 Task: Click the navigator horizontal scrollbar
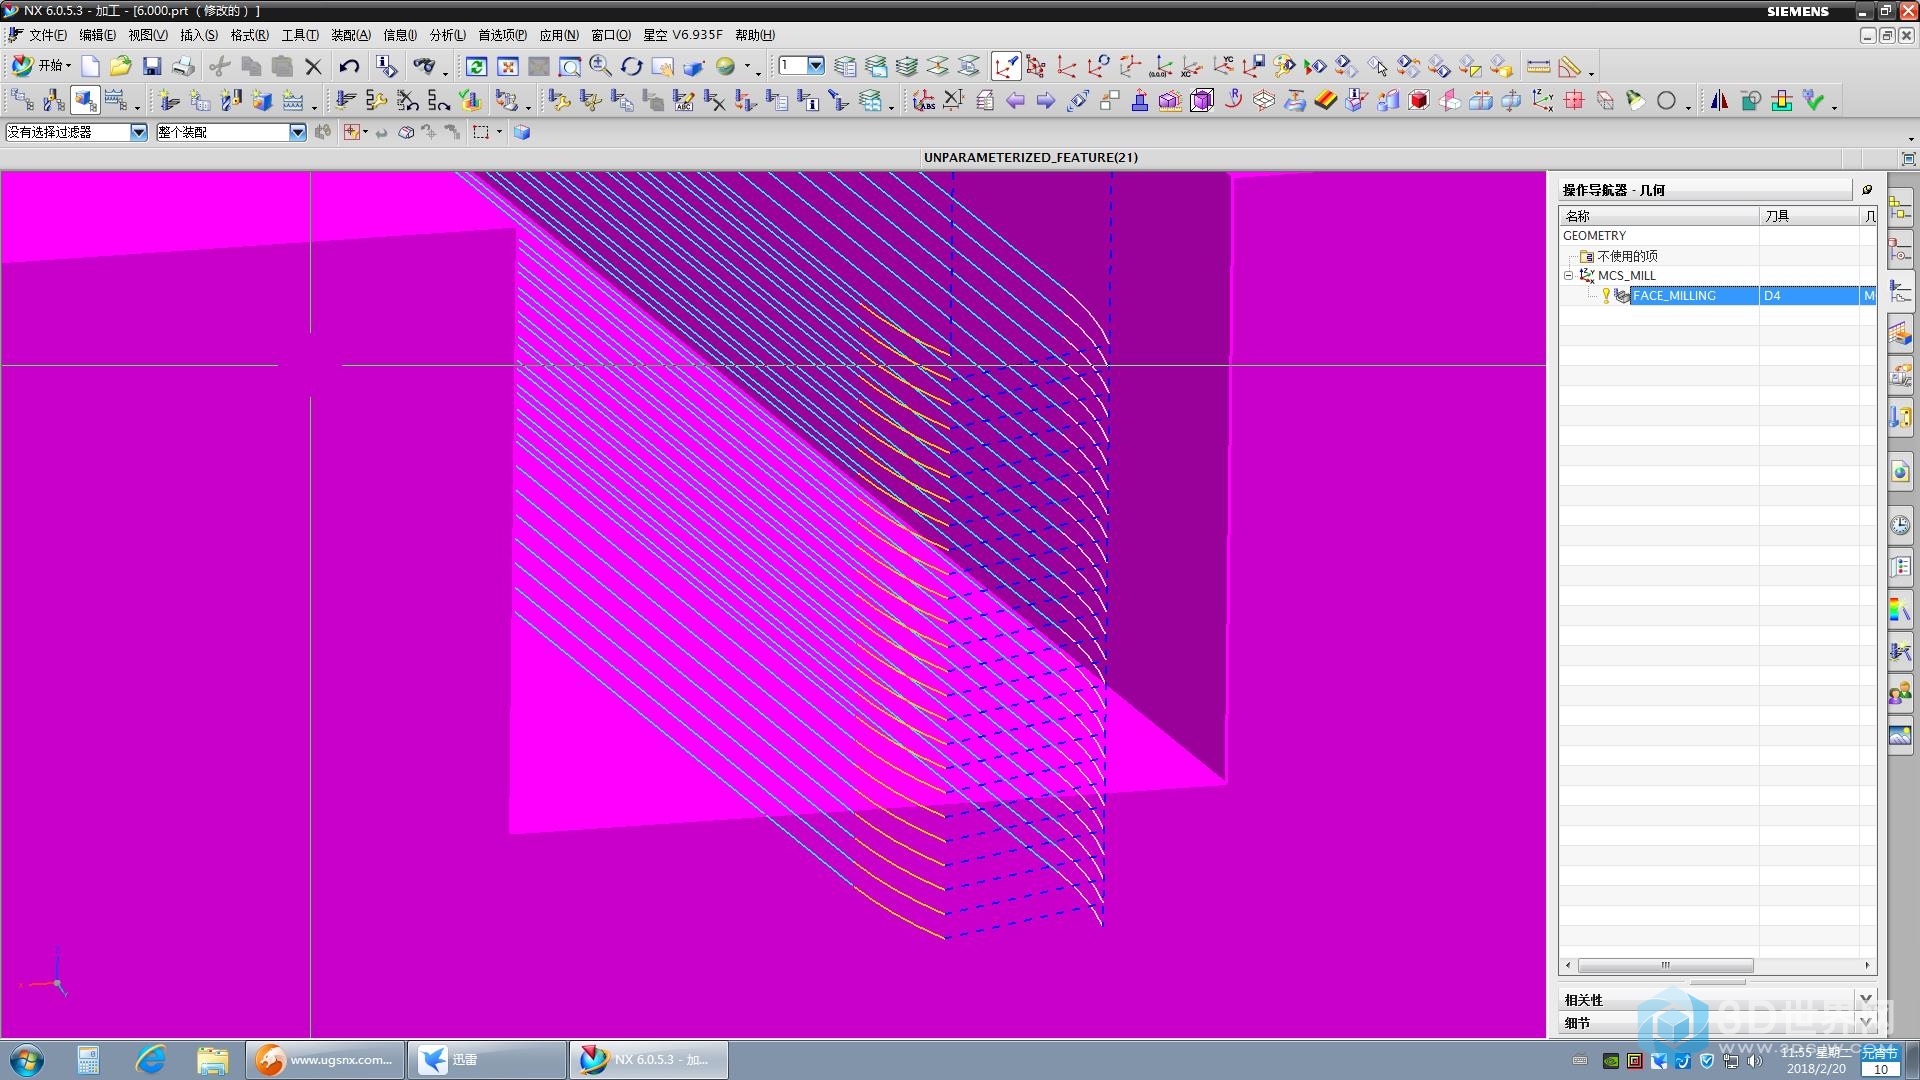[x=1665, y=966]
